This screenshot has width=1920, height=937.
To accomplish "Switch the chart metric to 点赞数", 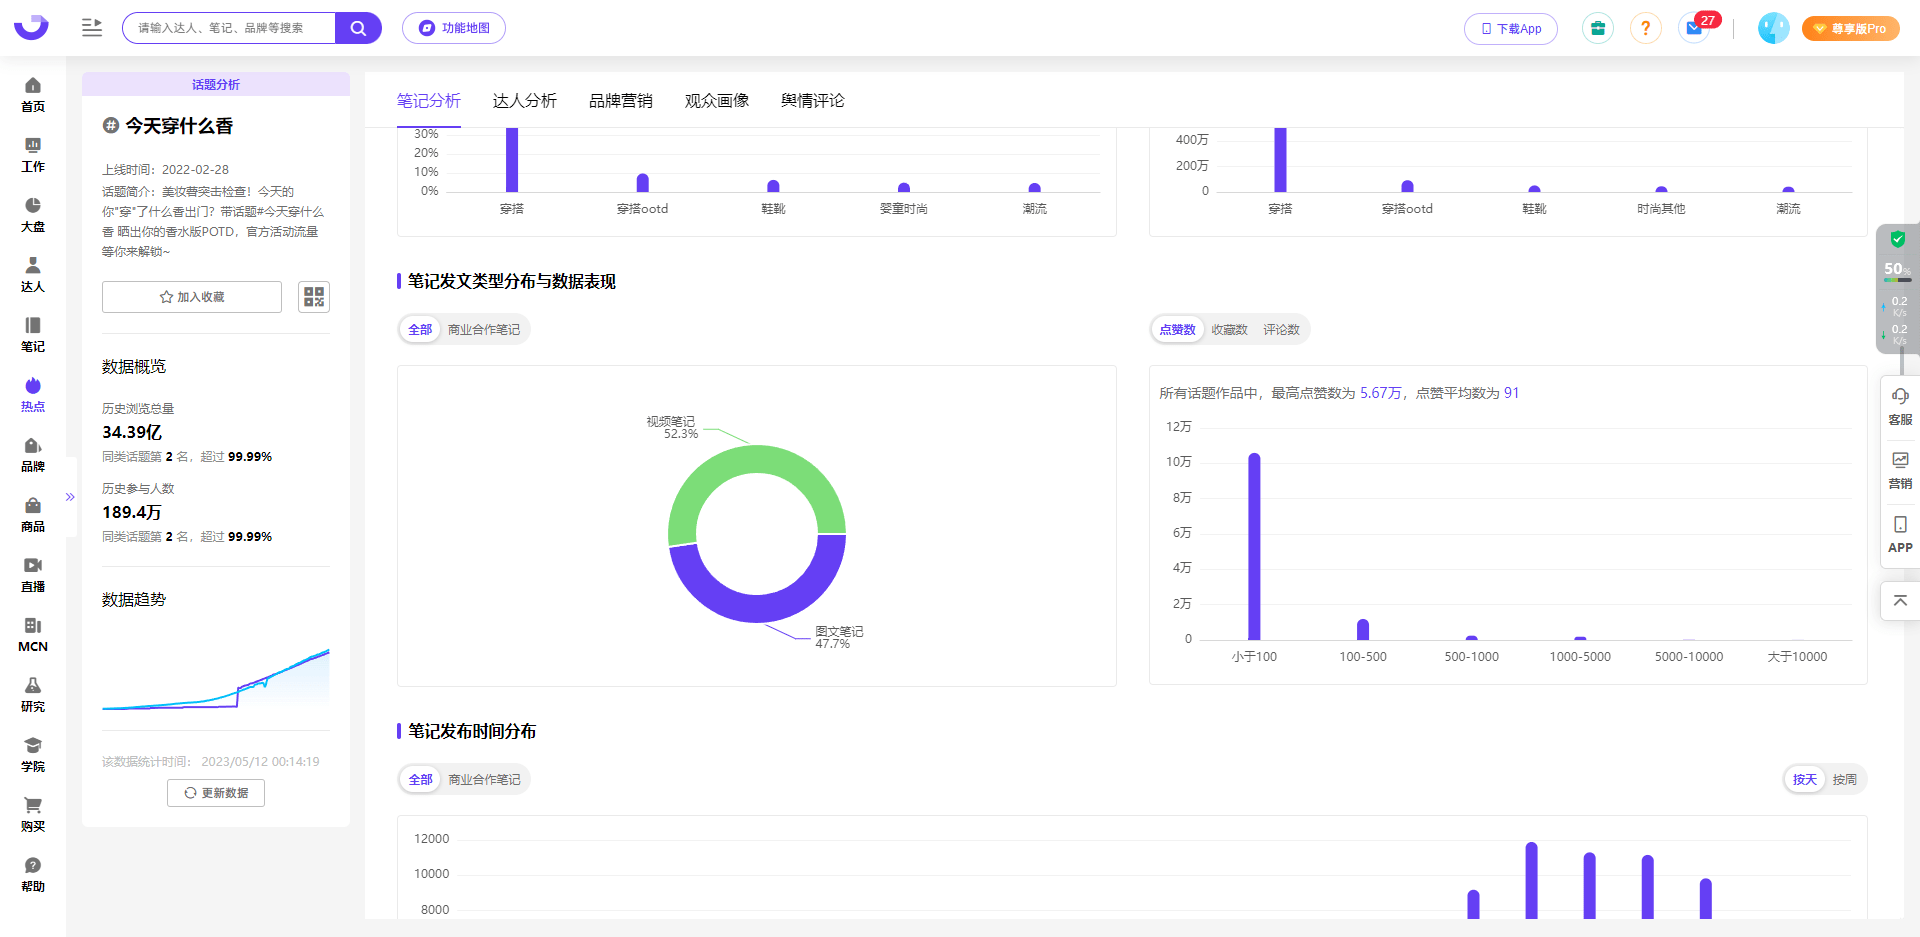I will [x=1177, y=330].
